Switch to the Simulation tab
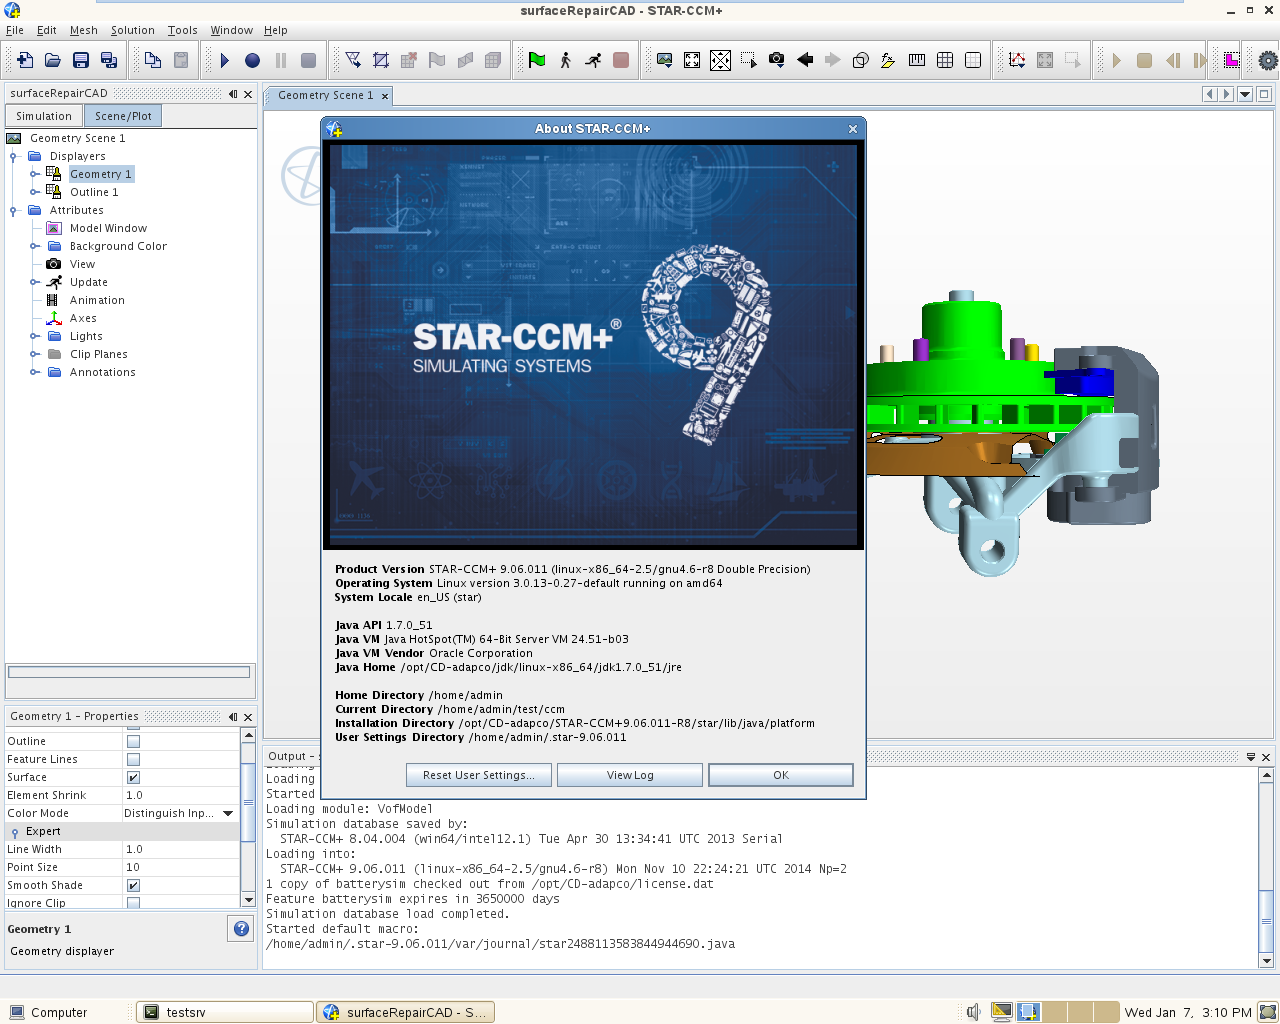This screenshot has height=1024, width=1280. pyautogui.click(x=43, y=116)
